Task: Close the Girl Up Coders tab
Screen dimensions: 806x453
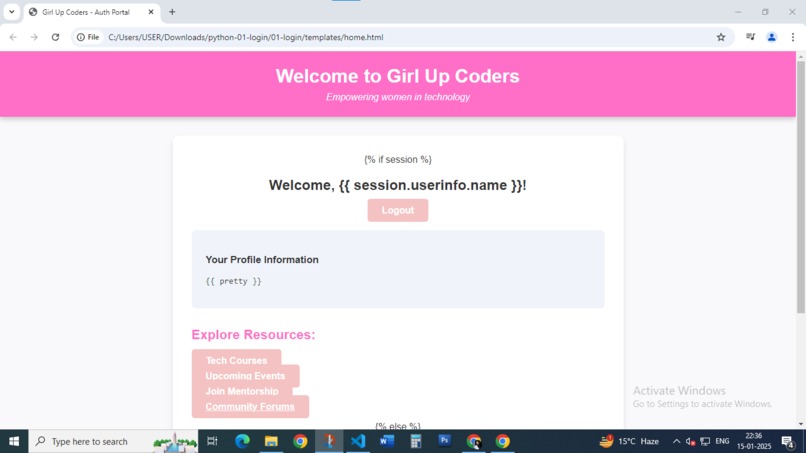Action: (x=151, y=12)
